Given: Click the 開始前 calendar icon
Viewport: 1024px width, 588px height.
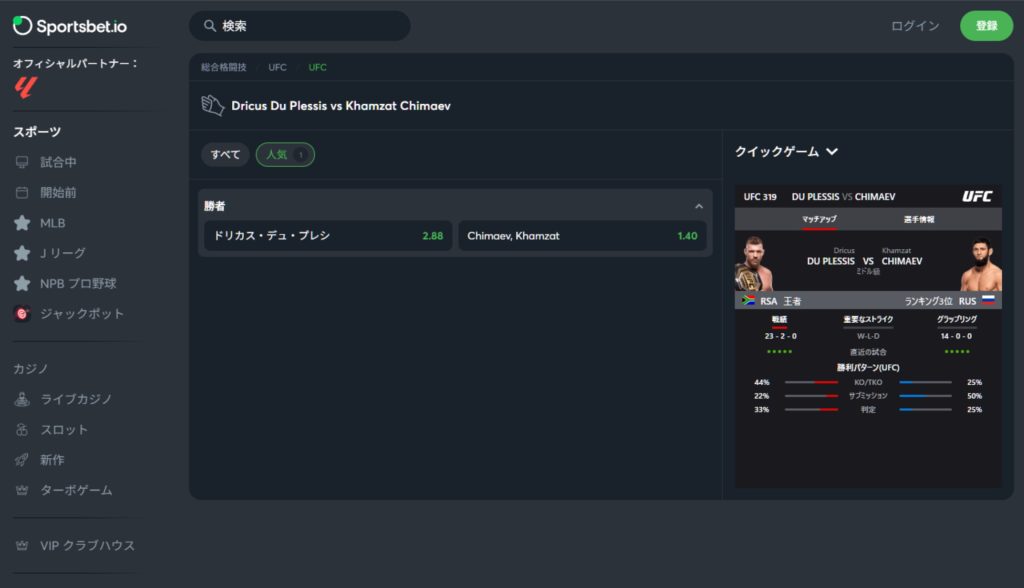Looking at the screenshot, I should (x=22, y=193).
